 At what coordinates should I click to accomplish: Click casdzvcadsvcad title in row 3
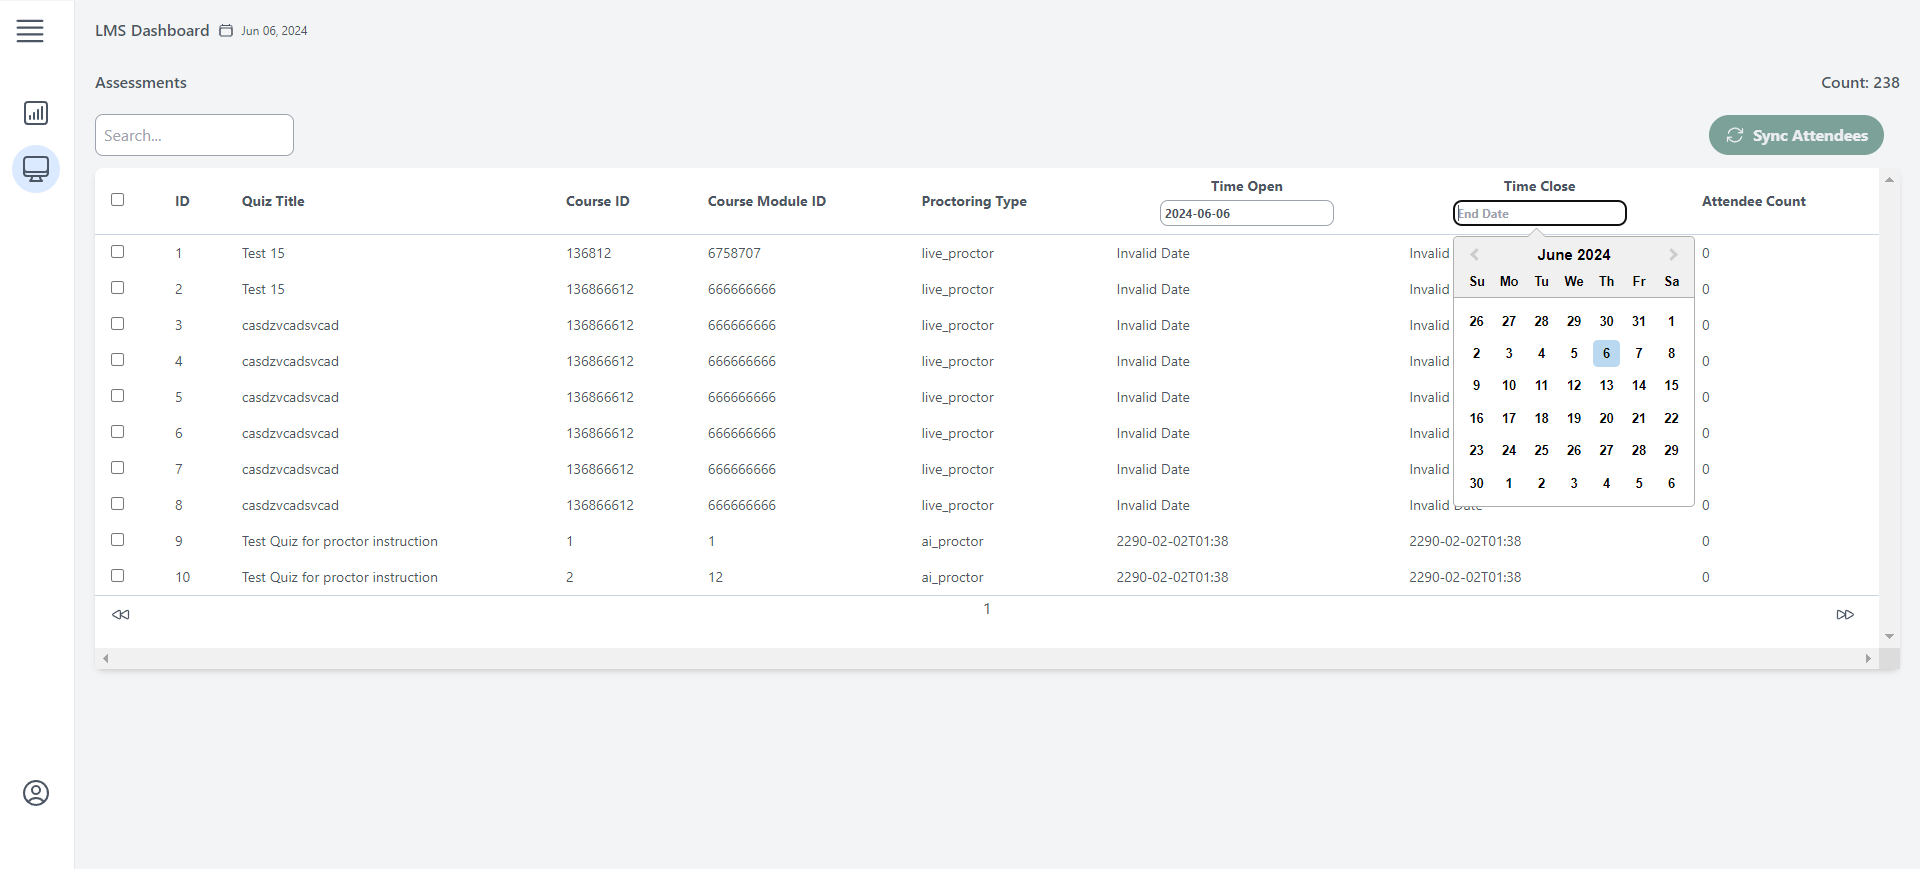click(290, 325)
